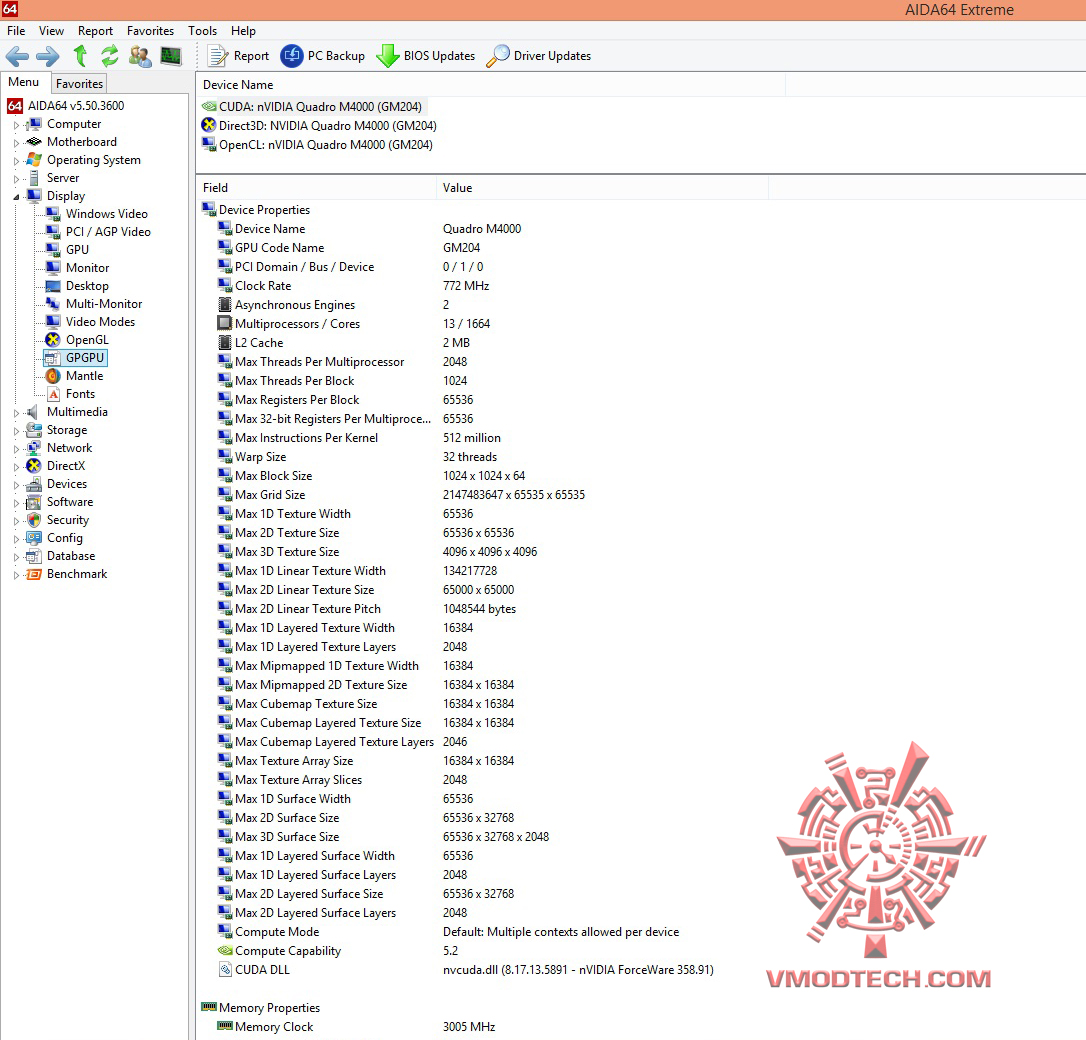Switch to the Menu tab

[x=24, y=82]
